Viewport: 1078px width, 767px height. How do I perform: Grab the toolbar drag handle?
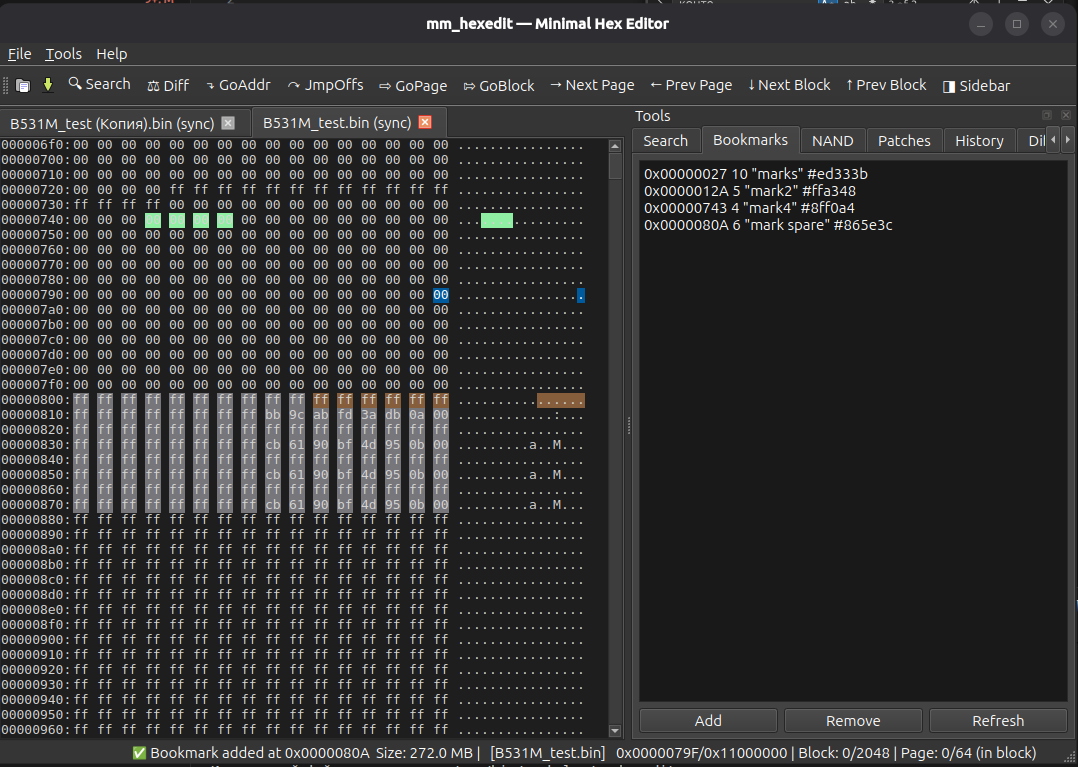coord(6,85)
